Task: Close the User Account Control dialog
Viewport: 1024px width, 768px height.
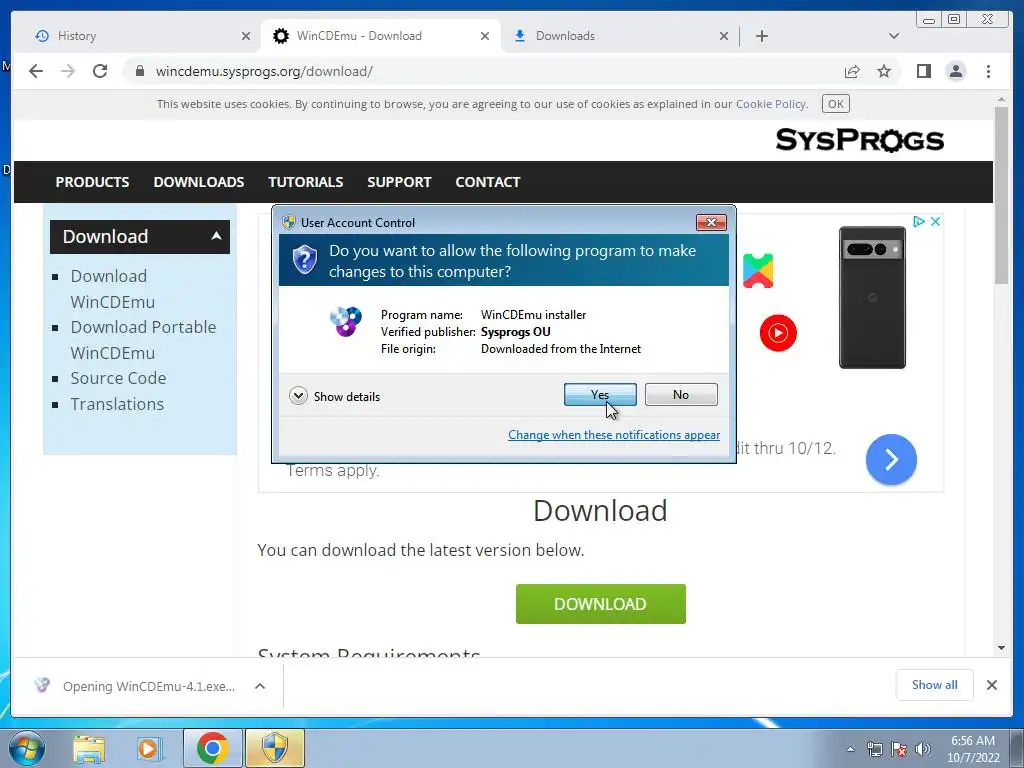Action: tap(711, 223)
